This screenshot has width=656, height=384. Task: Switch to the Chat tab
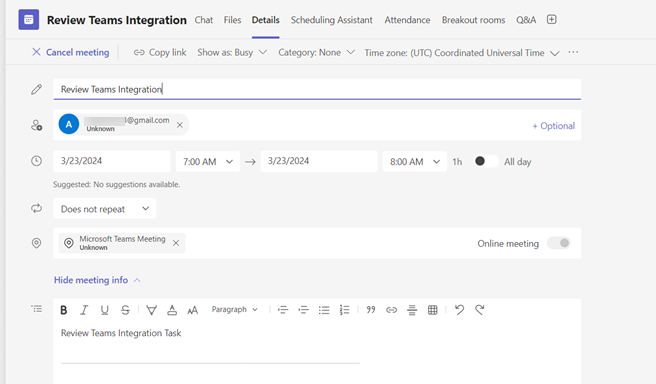[x=204, y=20]
